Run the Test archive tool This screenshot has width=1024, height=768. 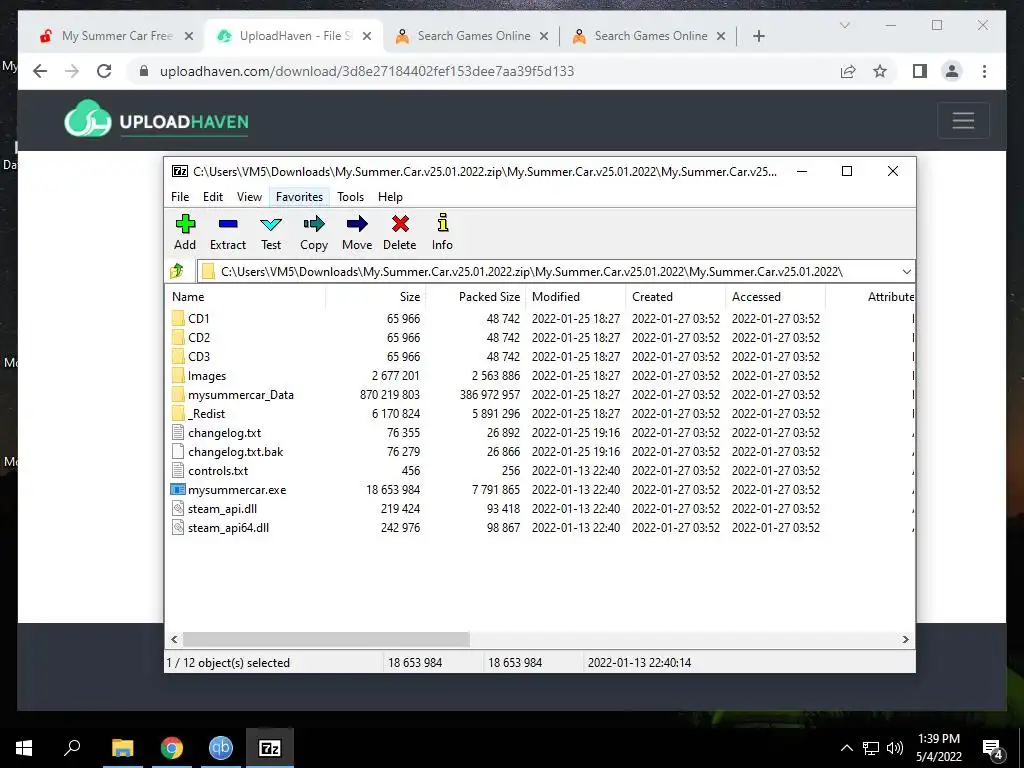[271, 225]
